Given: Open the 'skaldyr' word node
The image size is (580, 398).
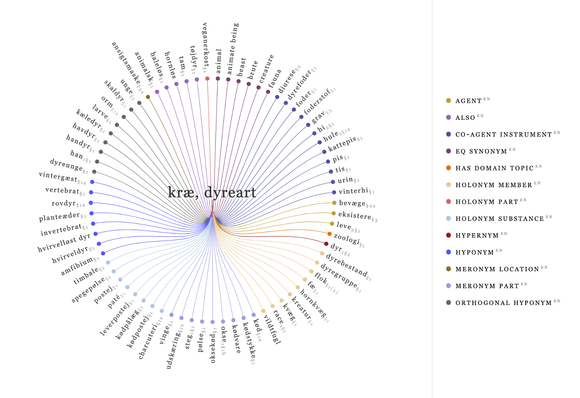Looking at the screenshot, I should [x=115, y=94].
